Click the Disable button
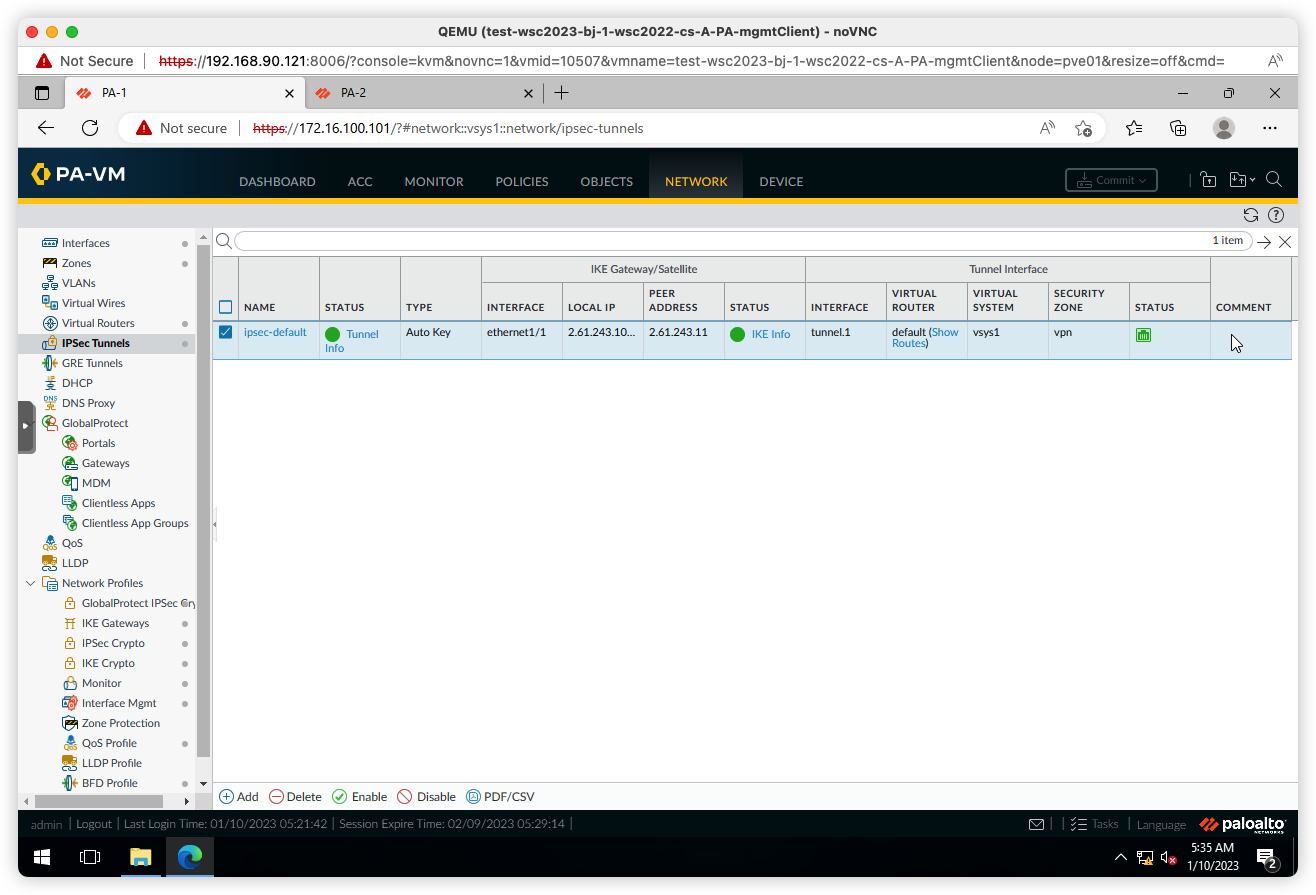This screenshot has width=1316, height=895. (x=426, y=797)
